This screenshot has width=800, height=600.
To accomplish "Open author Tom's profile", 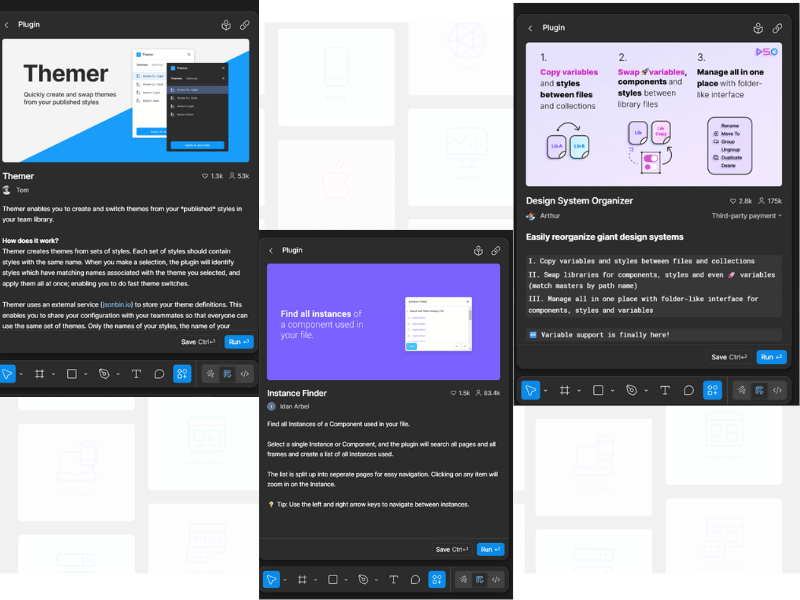I will [16, 190].
